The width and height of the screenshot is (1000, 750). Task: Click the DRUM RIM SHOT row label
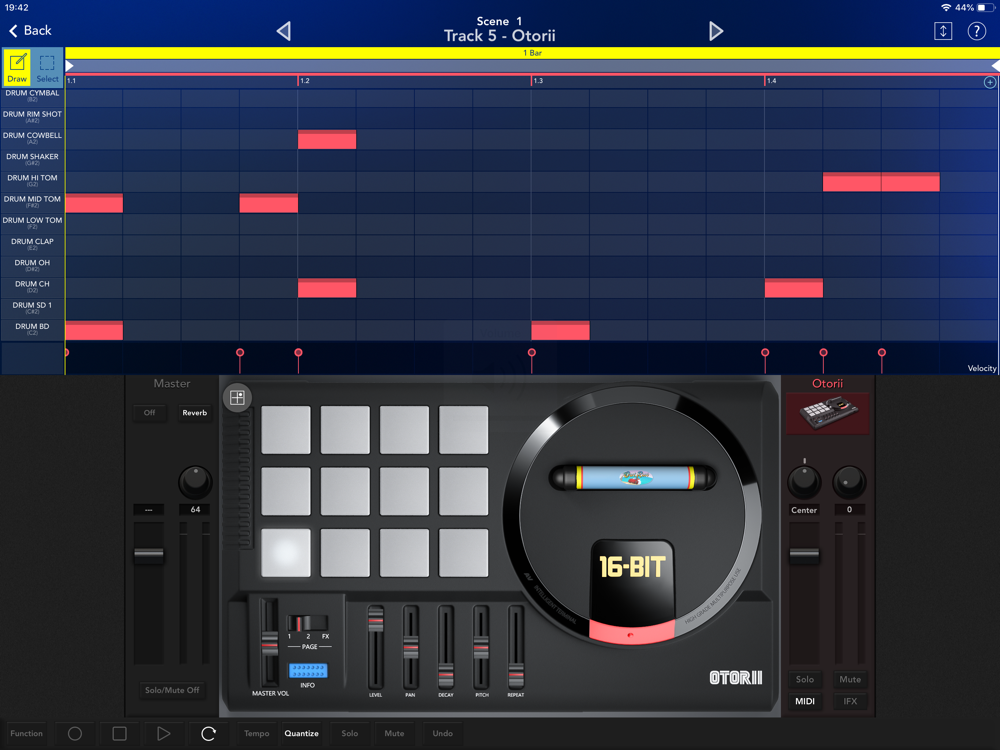32,117
